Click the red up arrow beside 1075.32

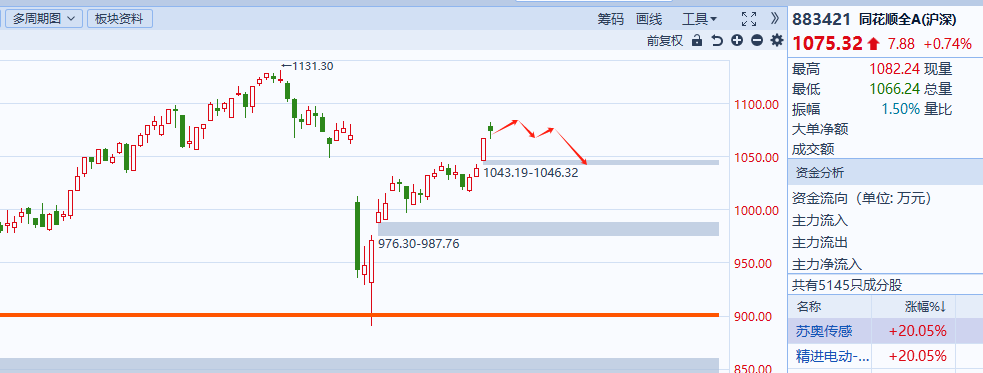pyautogui.click(x=873, y=44)
